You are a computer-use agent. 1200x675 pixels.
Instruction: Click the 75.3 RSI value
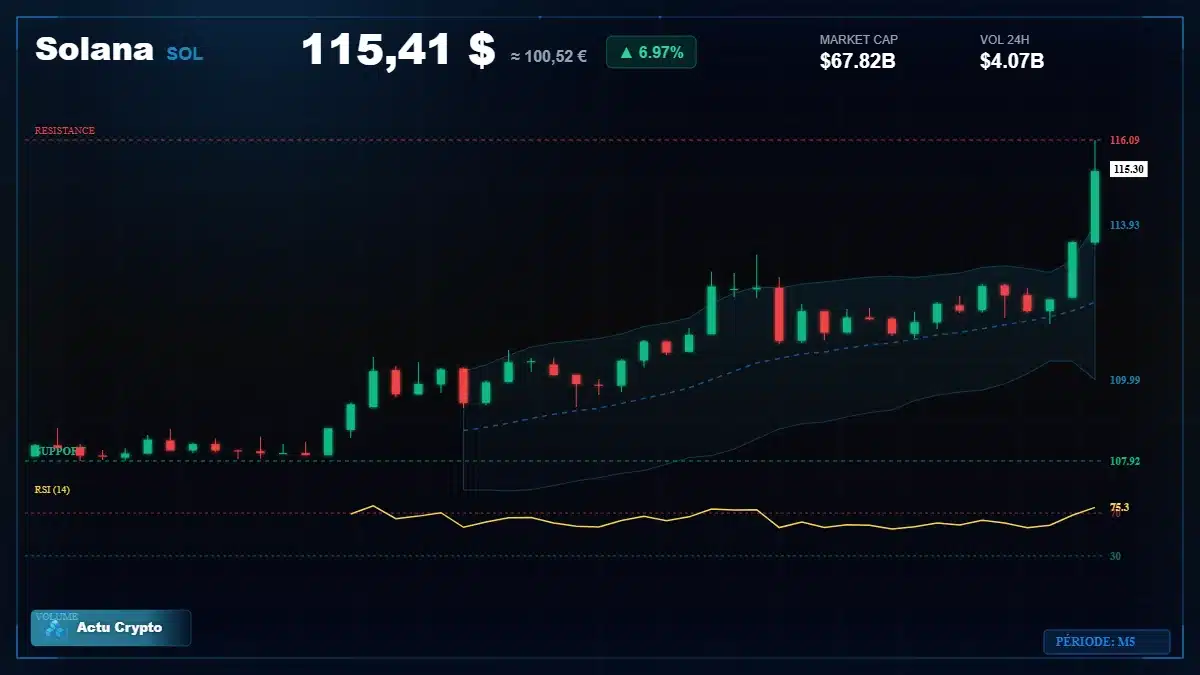click(x=1119, y=507)
